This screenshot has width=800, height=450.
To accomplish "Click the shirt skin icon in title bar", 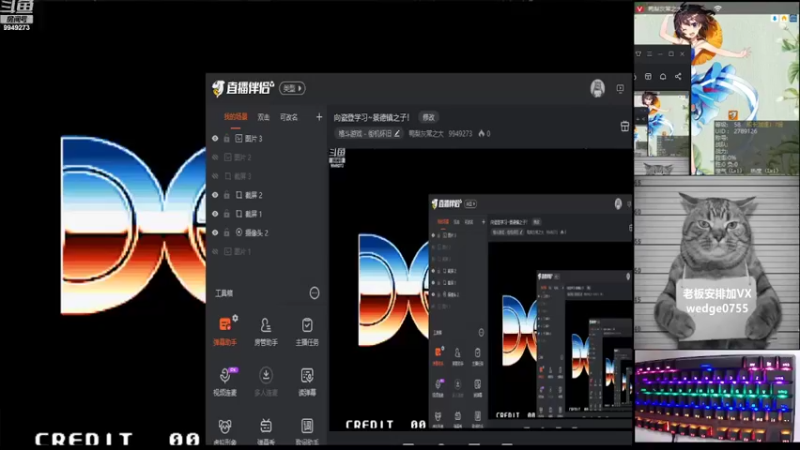I will (638, 54).
